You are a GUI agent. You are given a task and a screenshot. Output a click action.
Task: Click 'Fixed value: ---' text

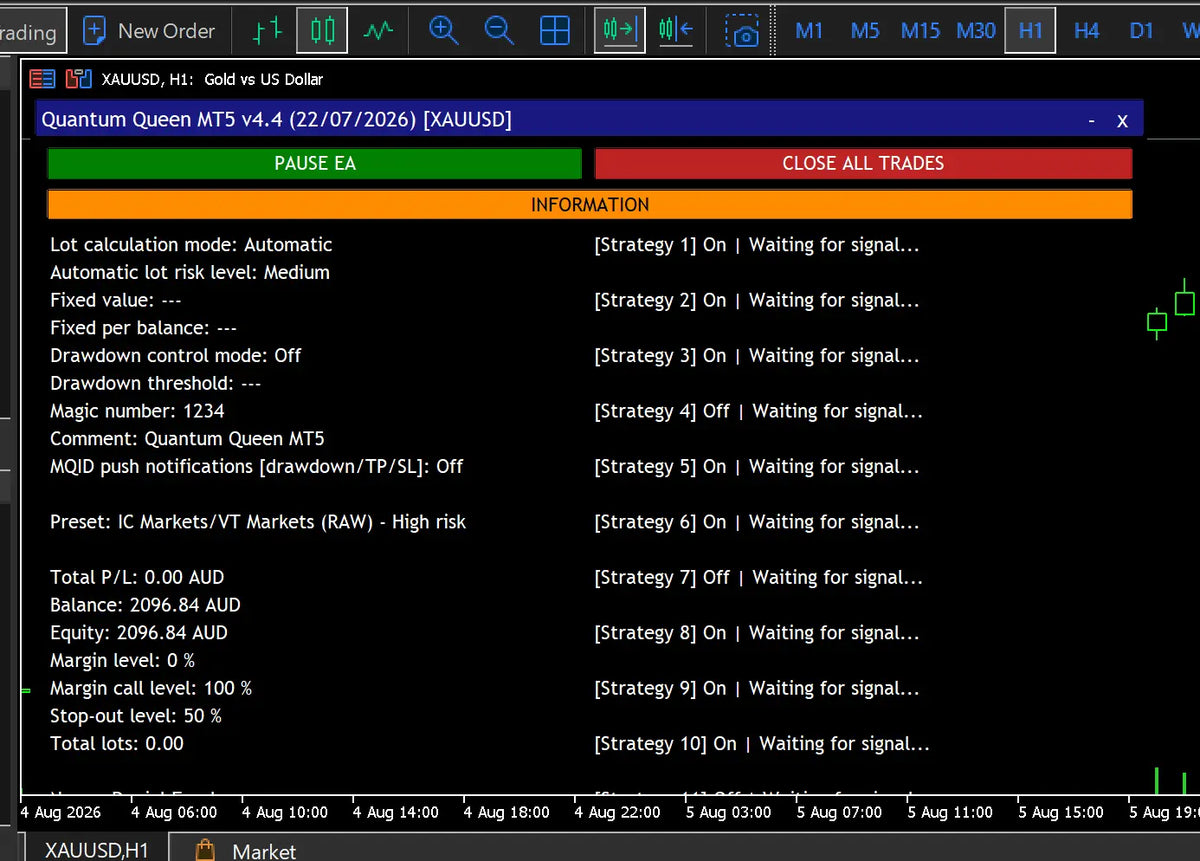[116, 300]
